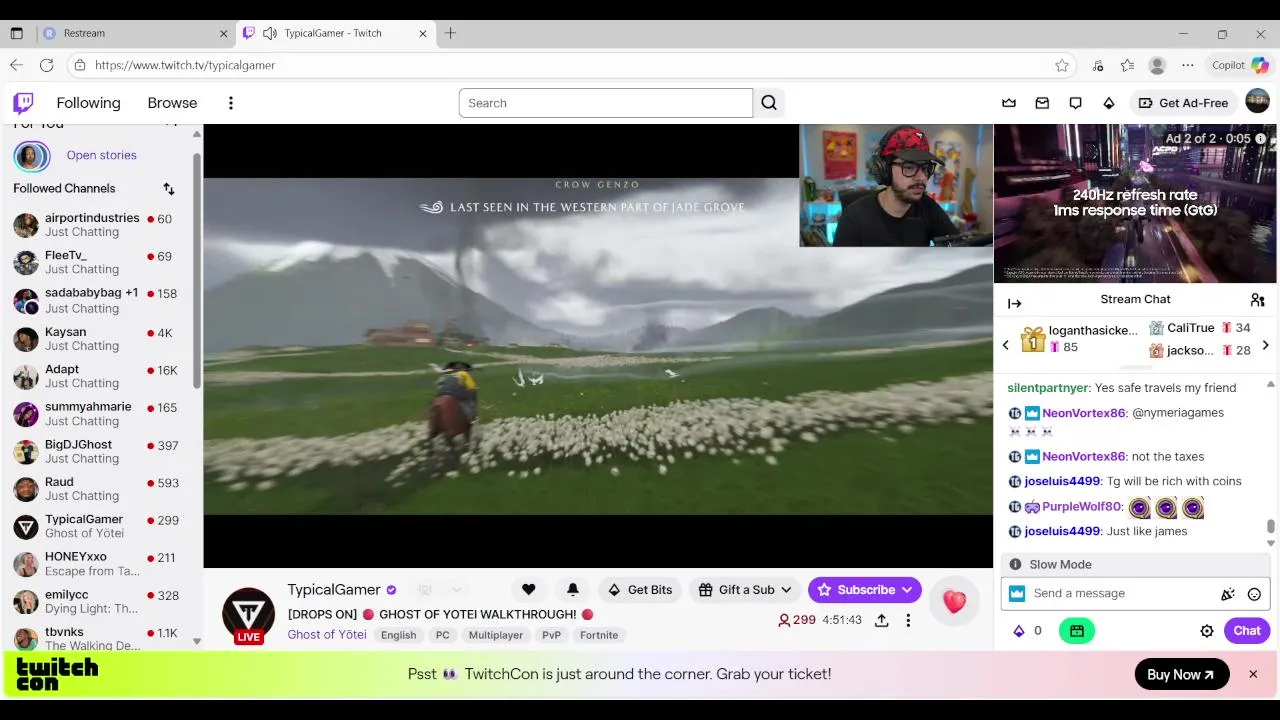Collapse chat with the arrow icon
The width and height of the screenshot is (1280, 720).
(1015, 303)
